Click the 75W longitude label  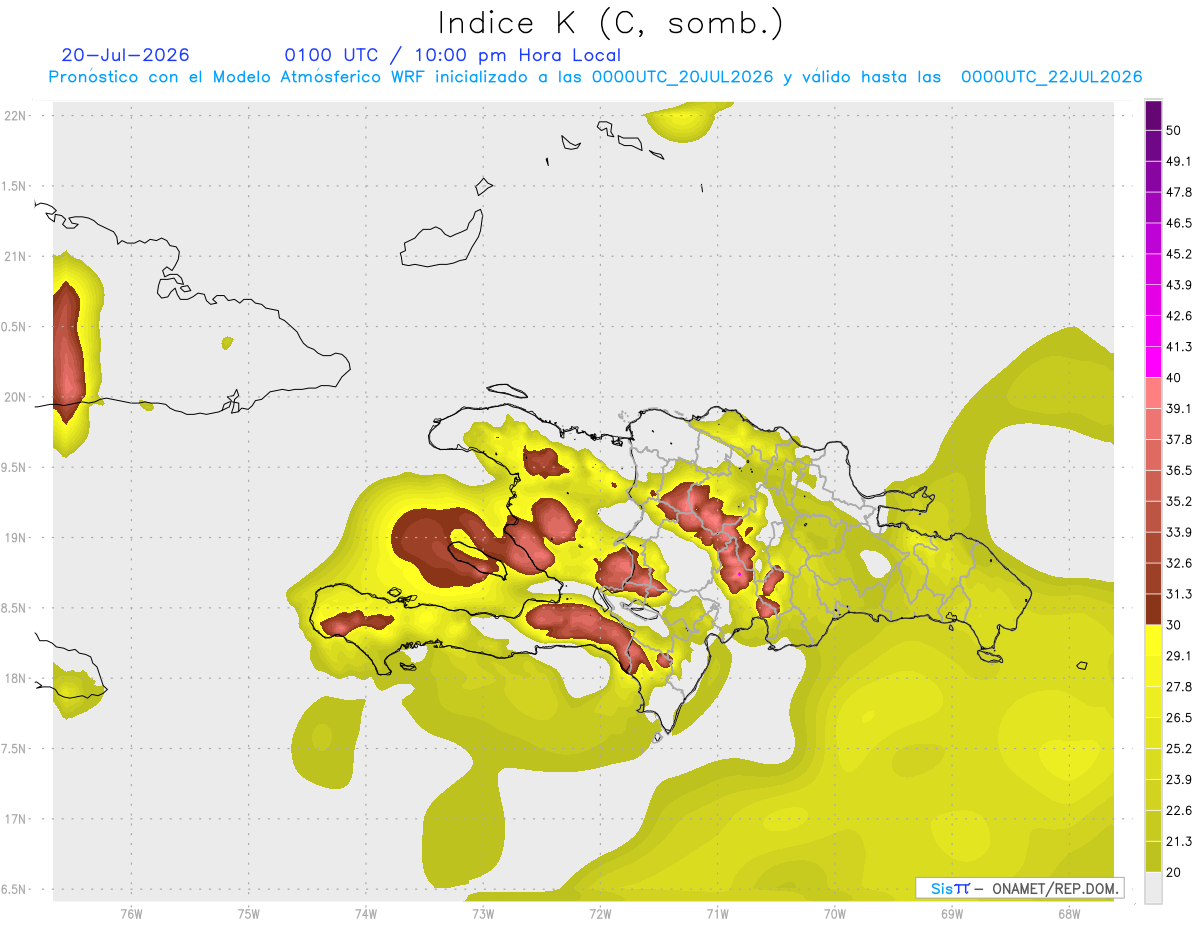pyautogui.click(x=249, y=913)
